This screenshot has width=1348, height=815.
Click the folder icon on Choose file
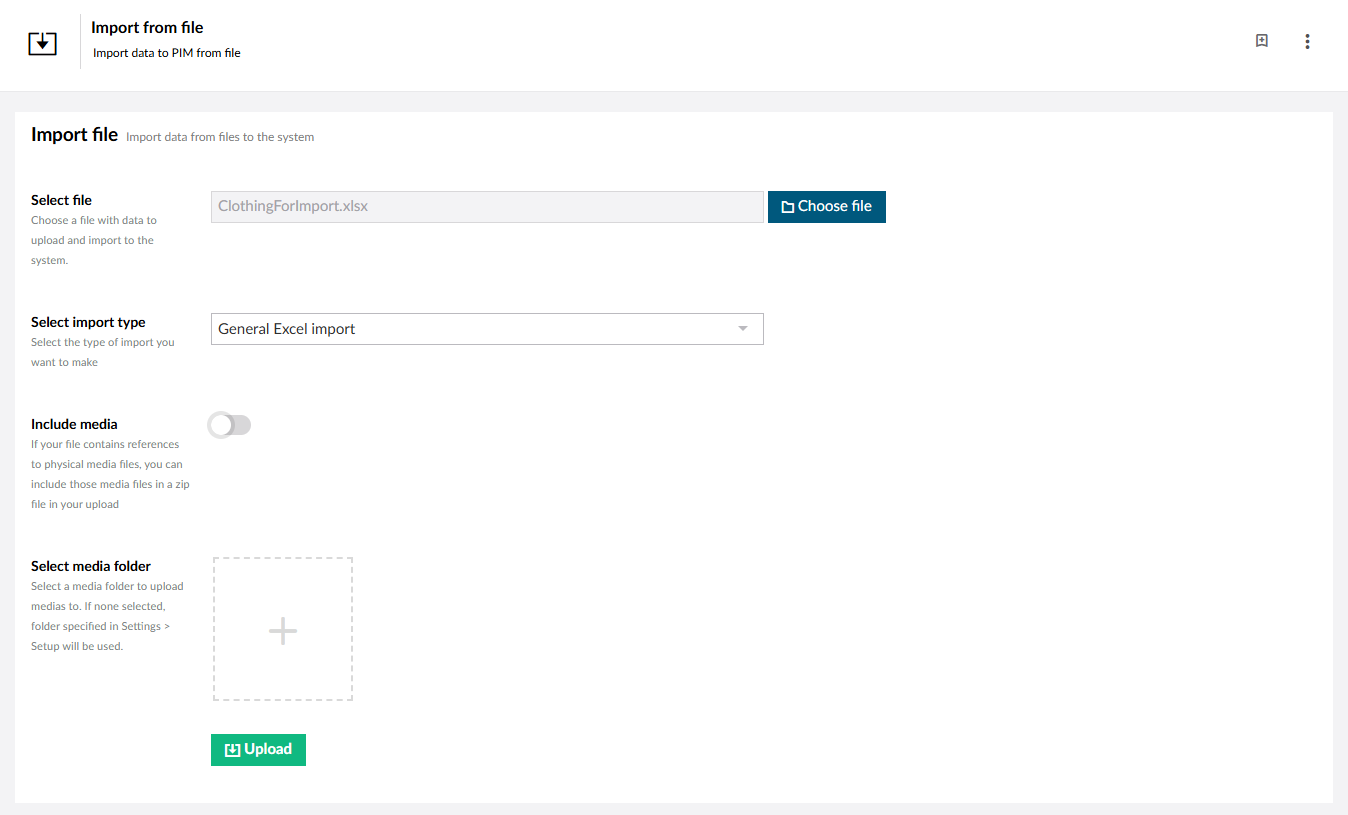click(x=787, y=207)
